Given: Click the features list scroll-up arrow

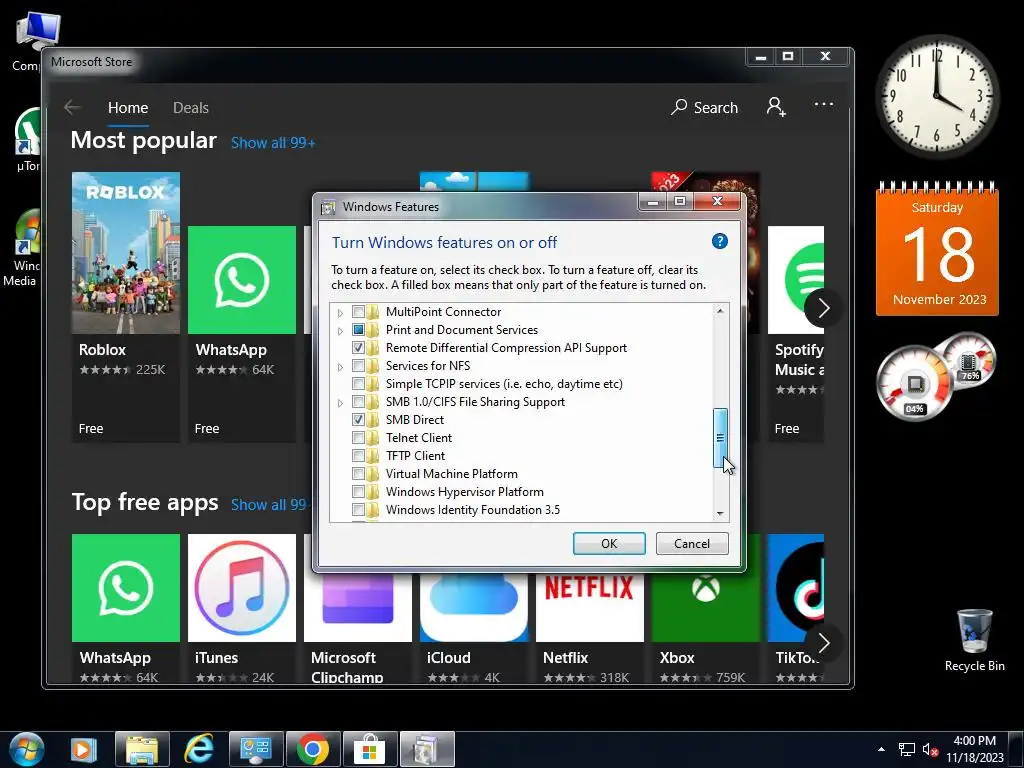Looking at the screenshot, I should click(x=720, y=311).
